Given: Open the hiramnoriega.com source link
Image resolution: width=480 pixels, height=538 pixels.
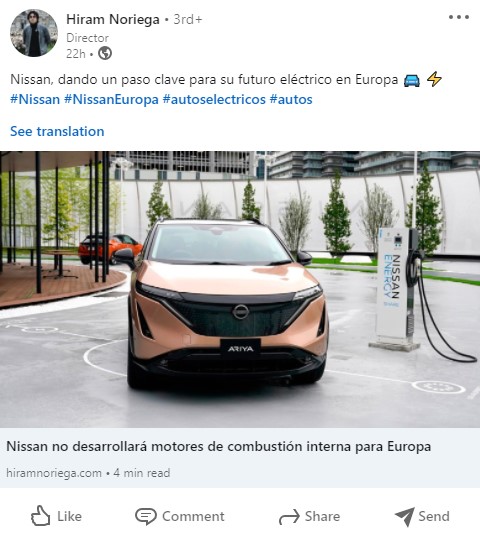Looking at the screenshot, I should [x=54, y=473].
